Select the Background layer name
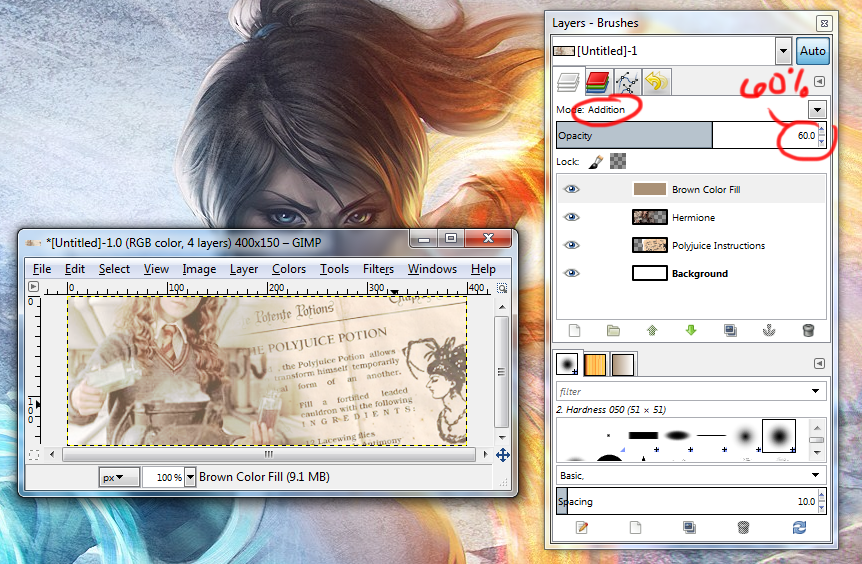 (700, 273)
